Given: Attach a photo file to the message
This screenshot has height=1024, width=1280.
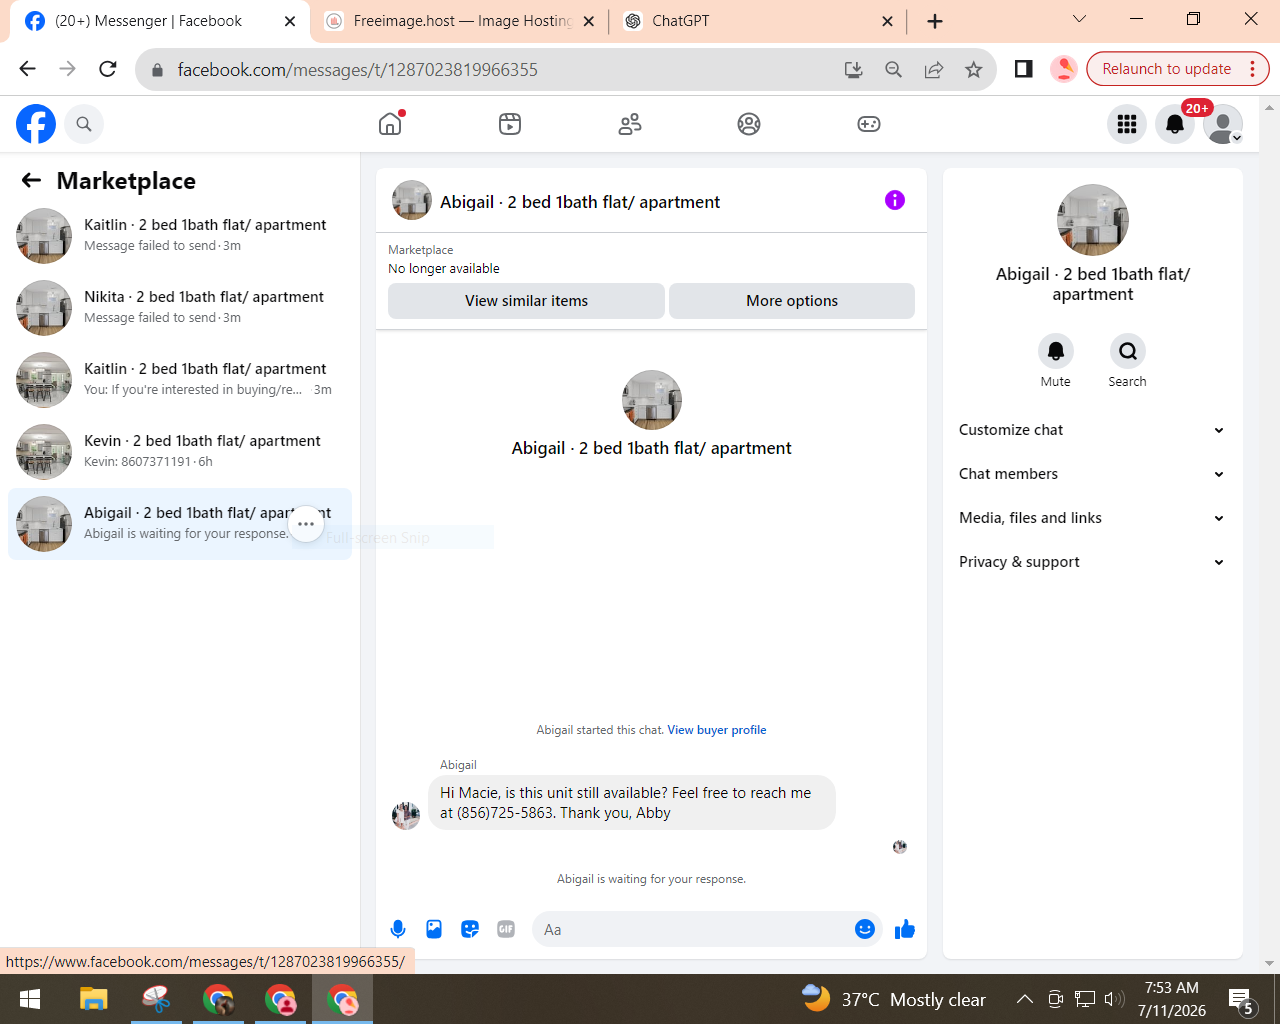Looking at the screenshot, I should point(434,929).
